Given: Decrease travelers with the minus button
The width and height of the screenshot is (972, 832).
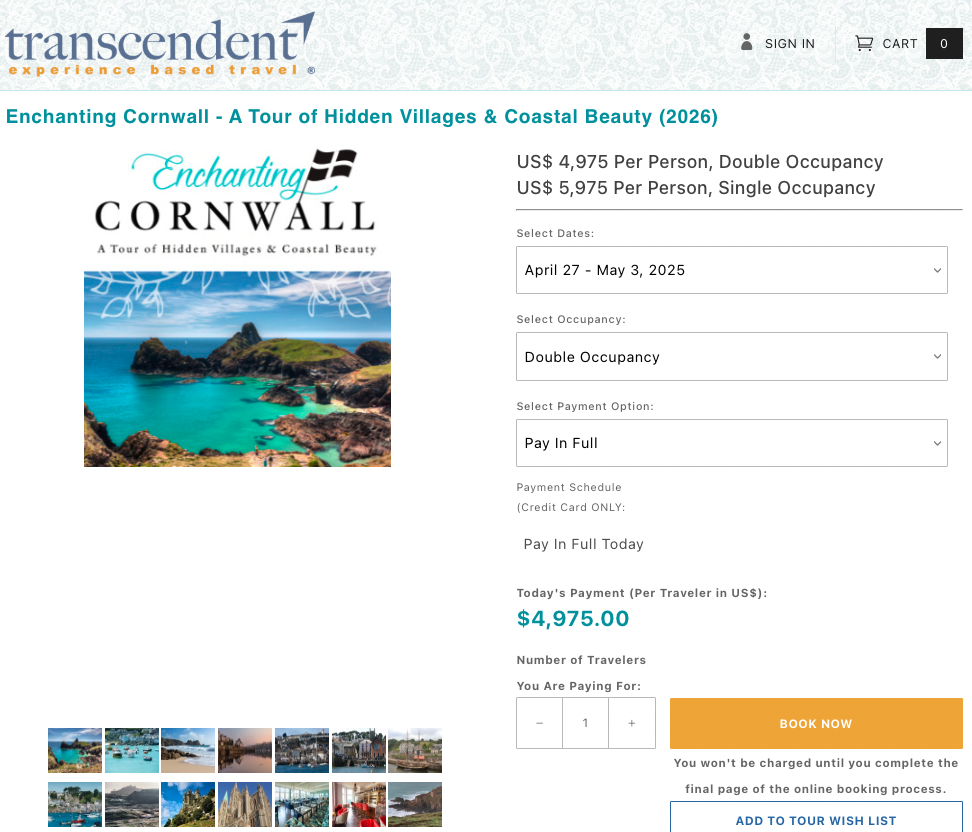Looking at the screenshot, I should [x=540, y=723].
